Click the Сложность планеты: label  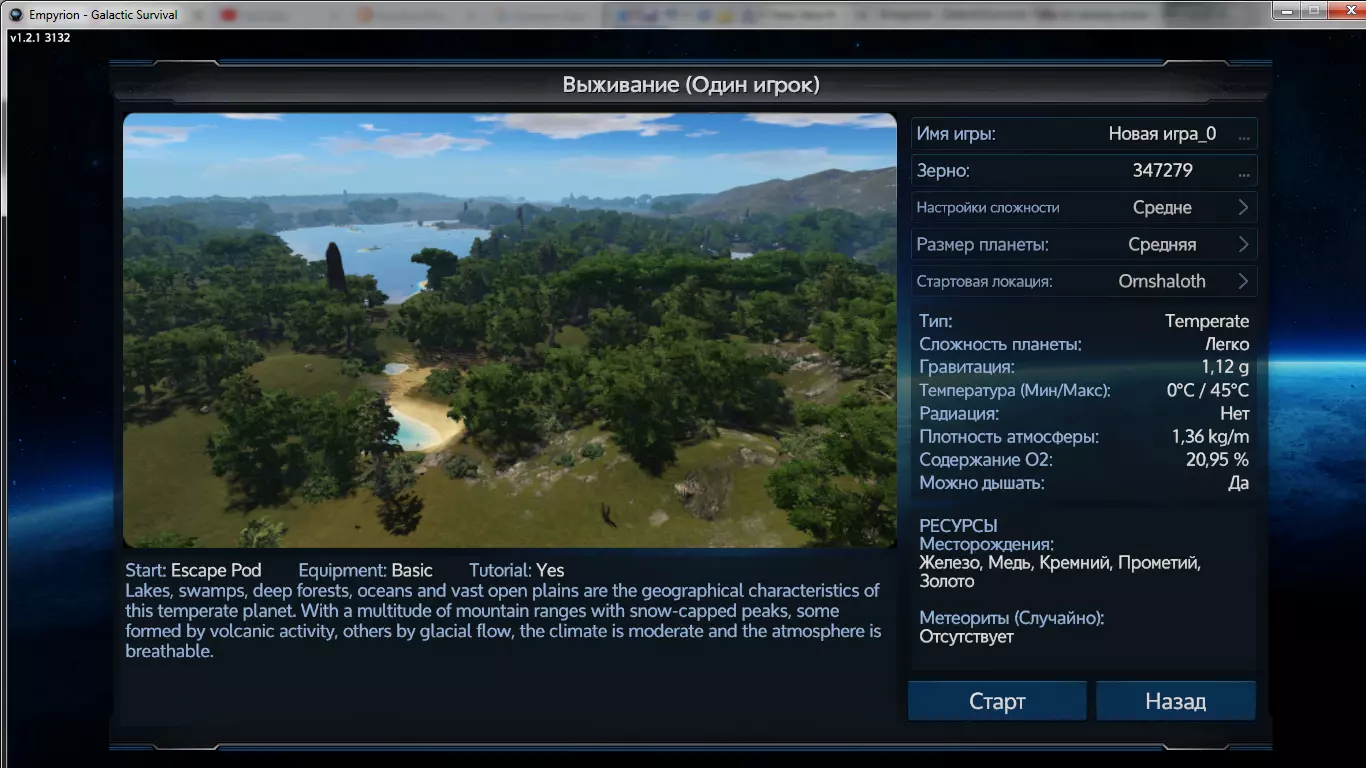[x=1000, y=345]
